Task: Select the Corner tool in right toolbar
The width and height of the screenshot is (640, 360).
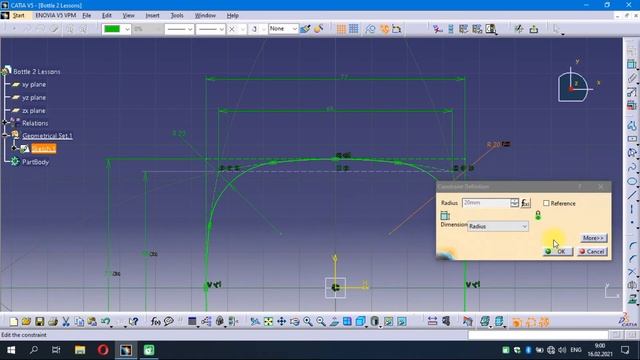Action: pyautogui.click(x=632, y=246)
